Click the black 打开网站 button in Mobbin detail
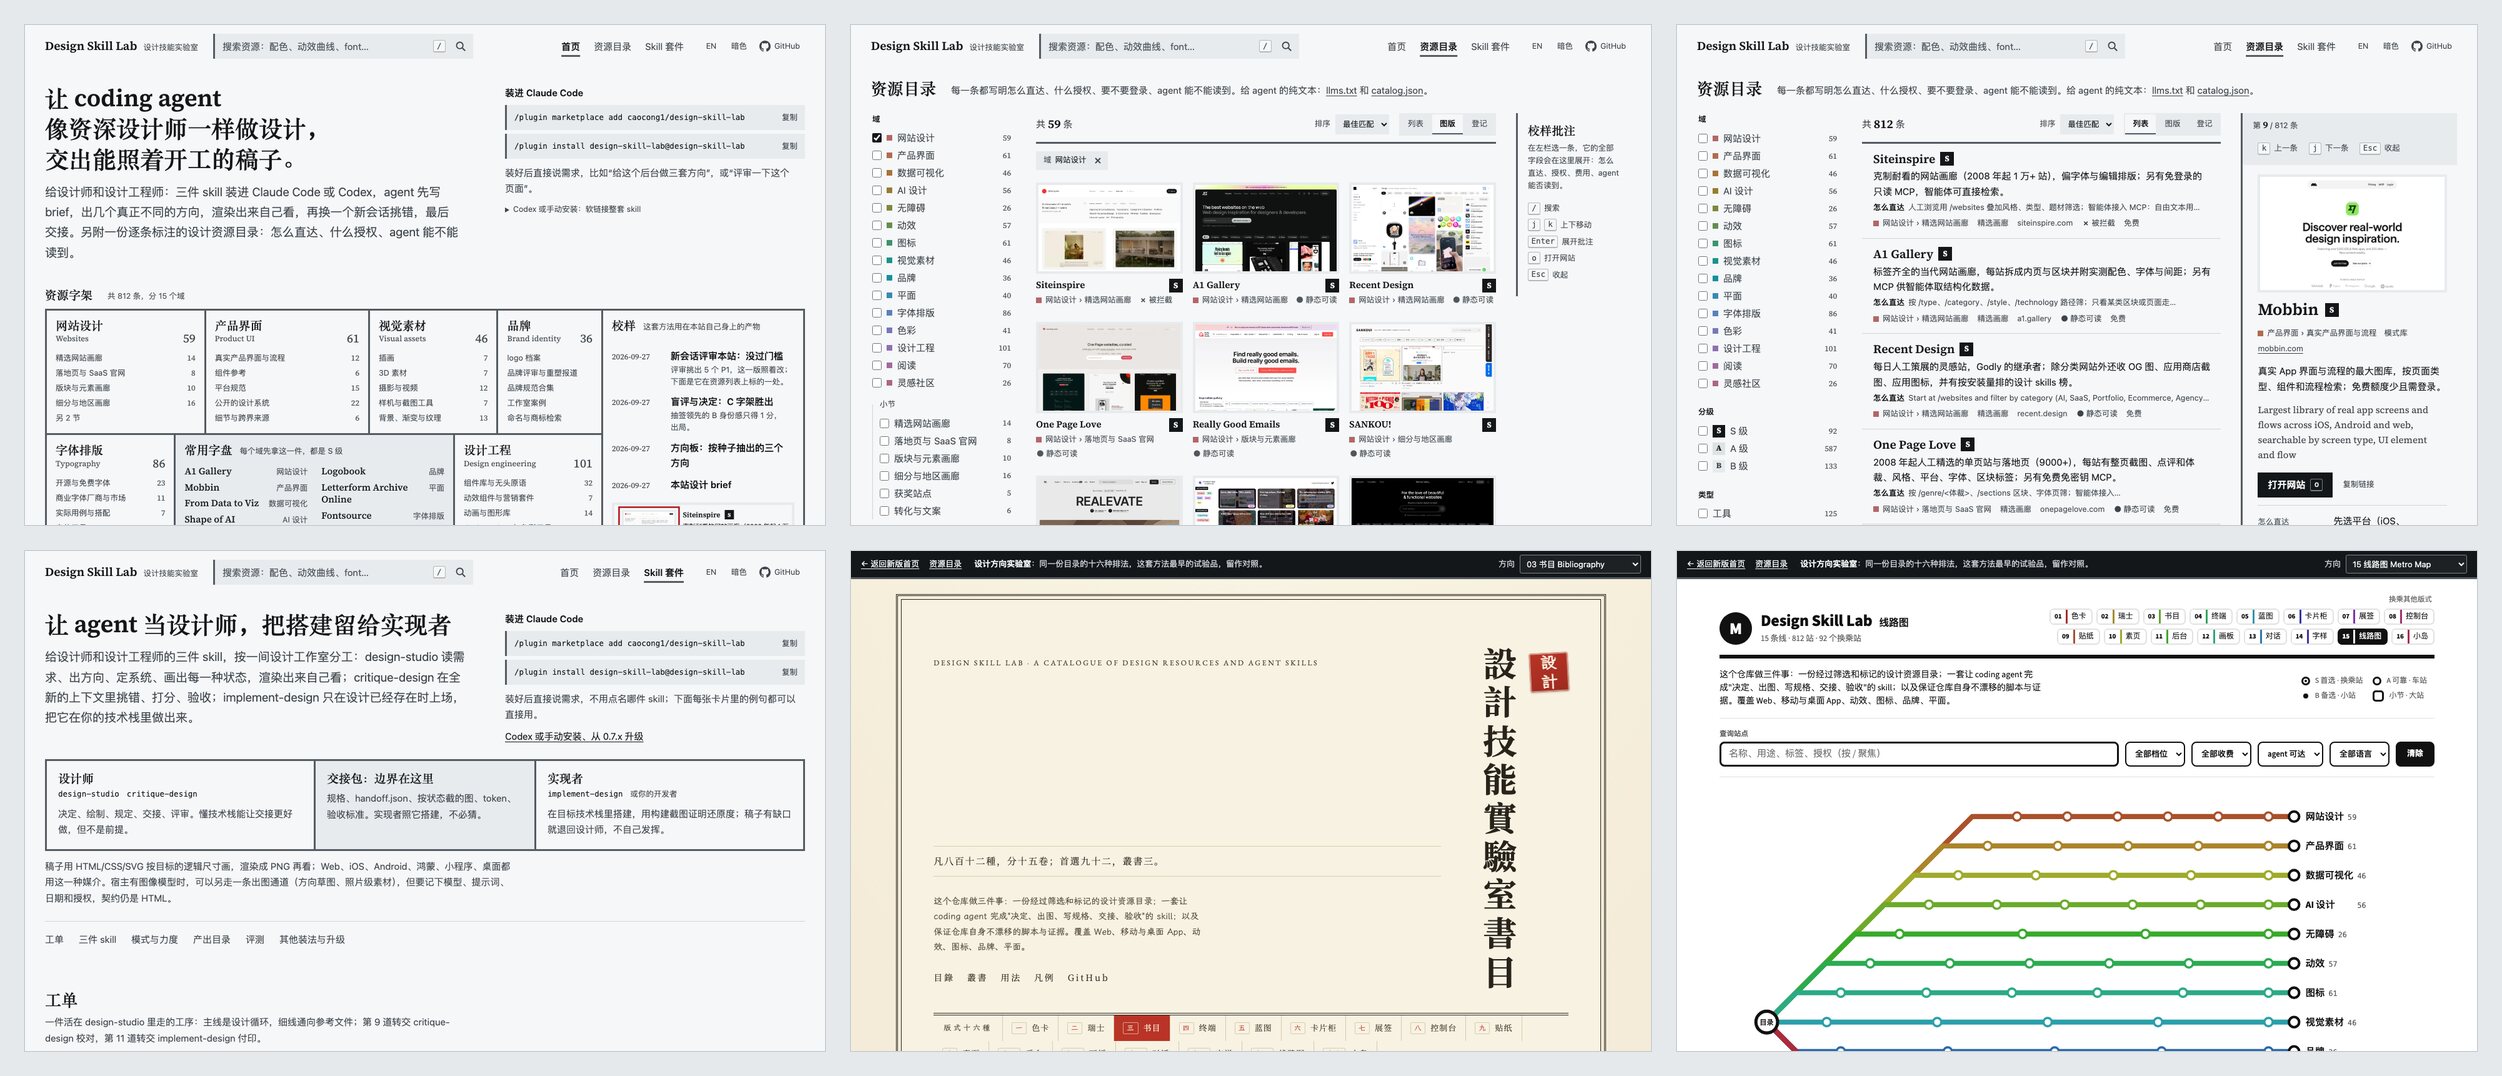Image resolution: width=2502 pixels, height=1076 pixels. [x=2294, y=484]
